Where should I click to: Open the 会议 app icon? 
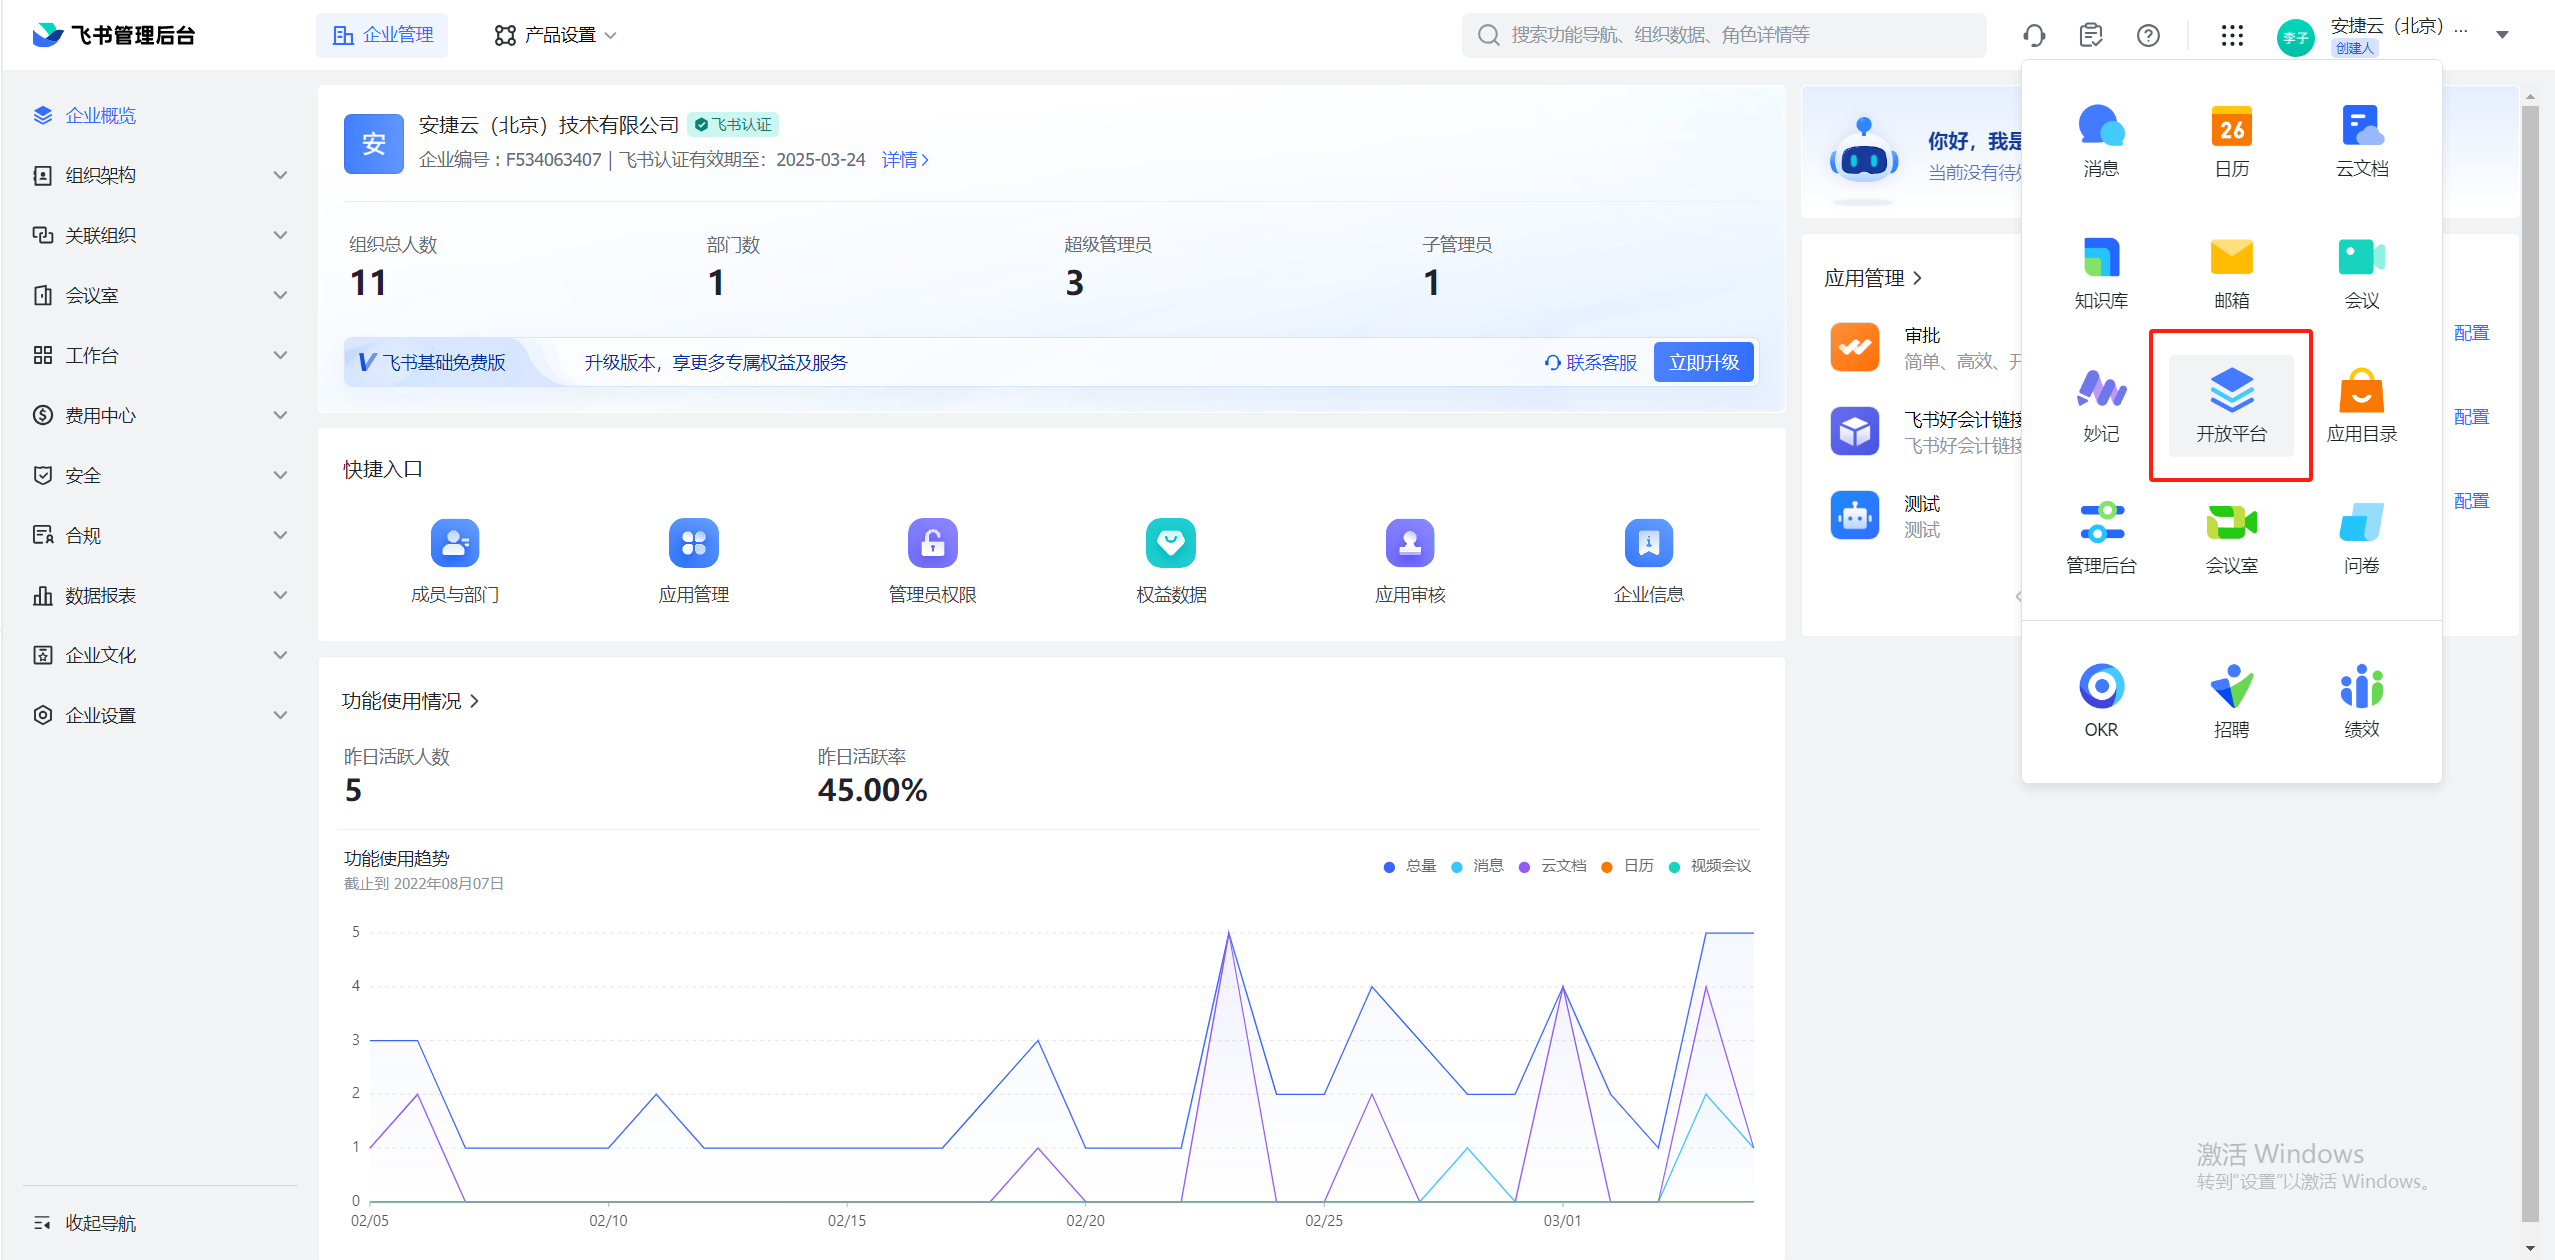(2361, 273)
